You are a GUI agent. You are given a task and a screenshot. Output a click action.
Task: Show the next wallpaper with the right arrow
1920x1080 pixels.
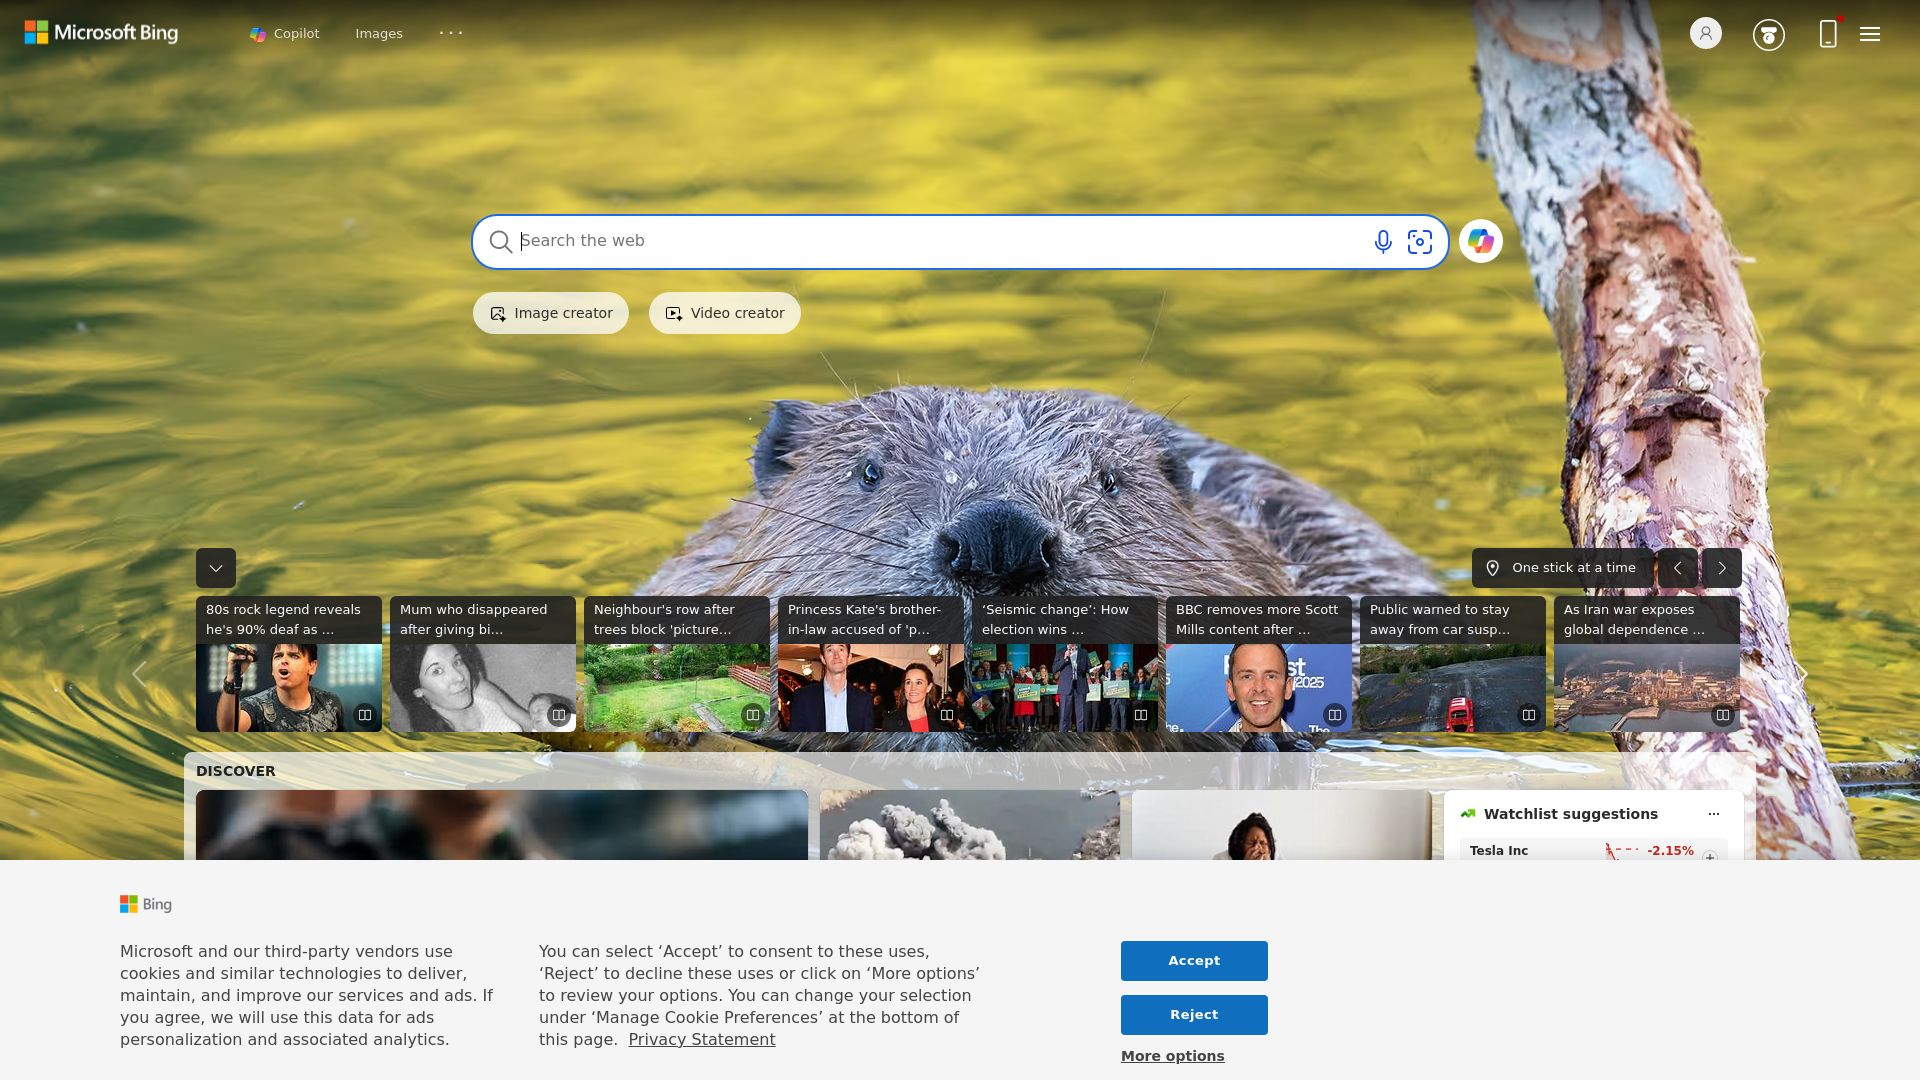point(1721,567)
